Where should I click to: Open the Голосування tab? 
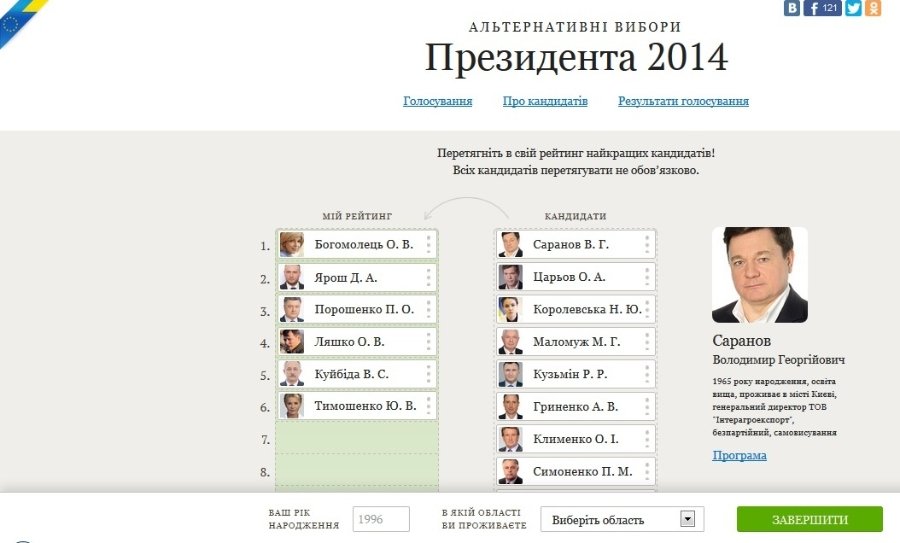437,101
